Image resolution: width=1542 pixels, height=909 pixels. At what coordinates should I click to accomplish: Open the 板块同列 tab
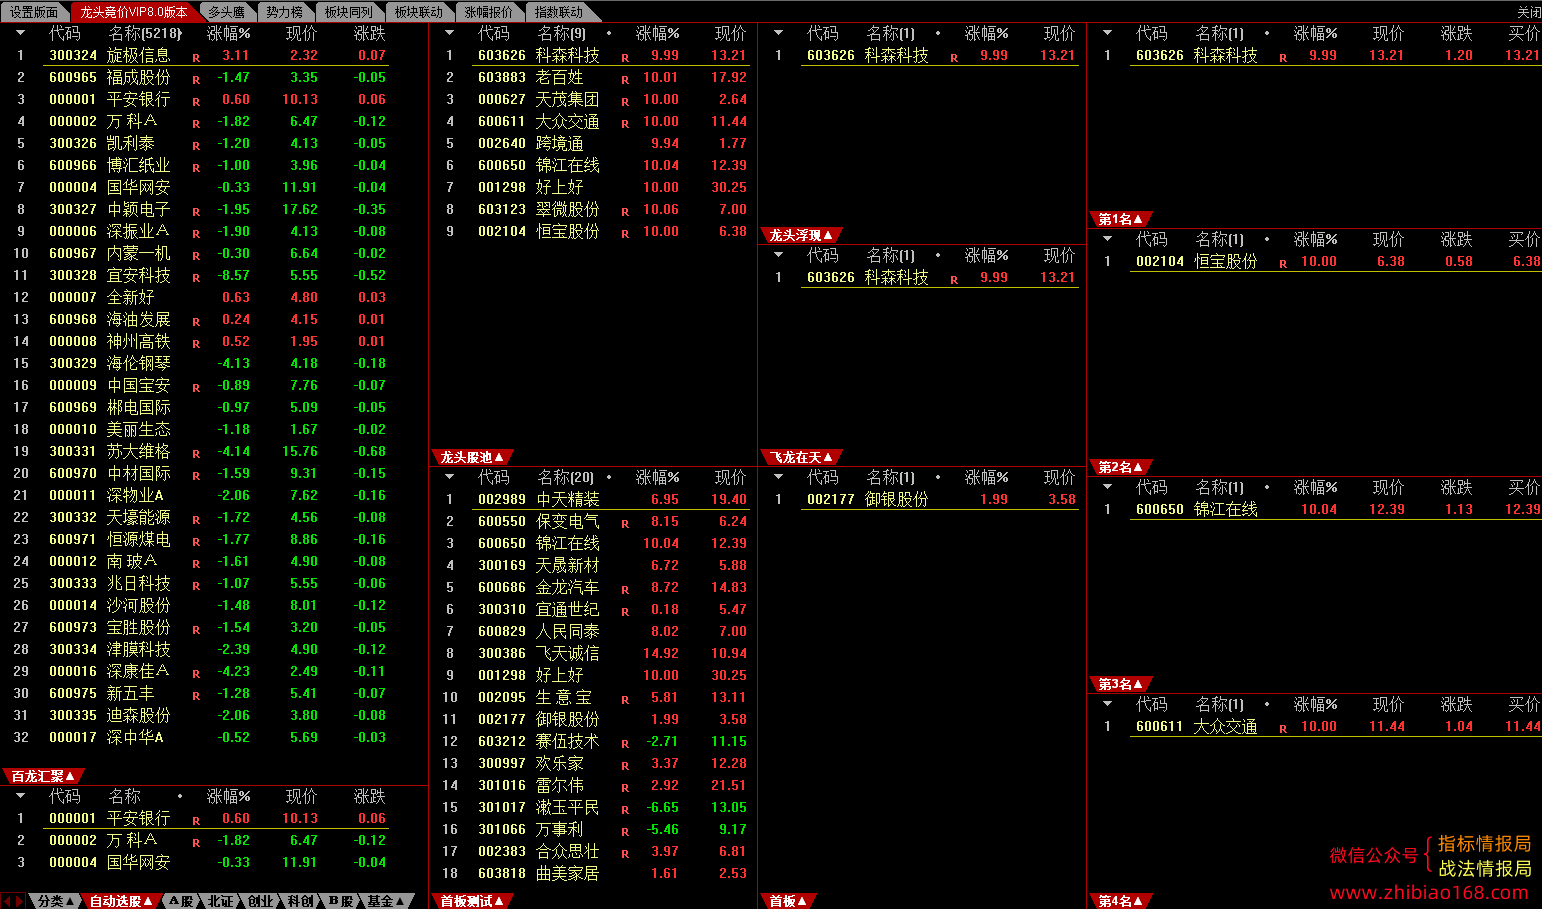click(x=349, y=12)
